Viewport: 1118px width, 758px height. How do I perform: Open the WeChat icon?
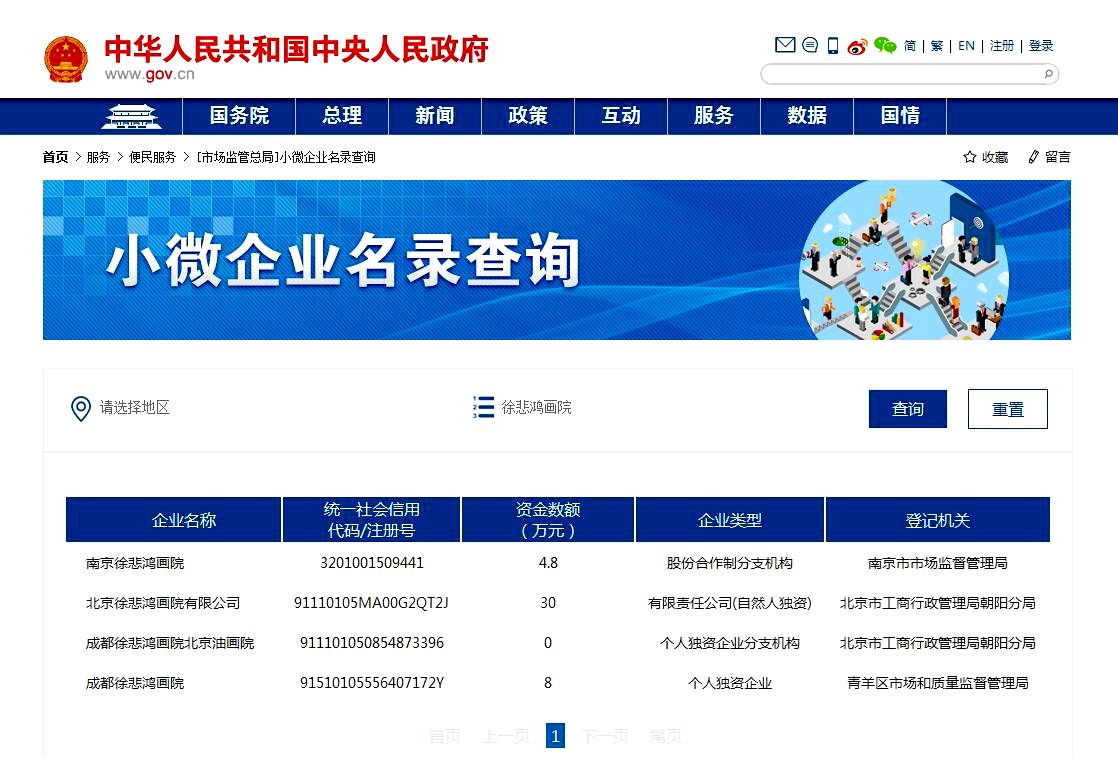(x=885, y=46)
